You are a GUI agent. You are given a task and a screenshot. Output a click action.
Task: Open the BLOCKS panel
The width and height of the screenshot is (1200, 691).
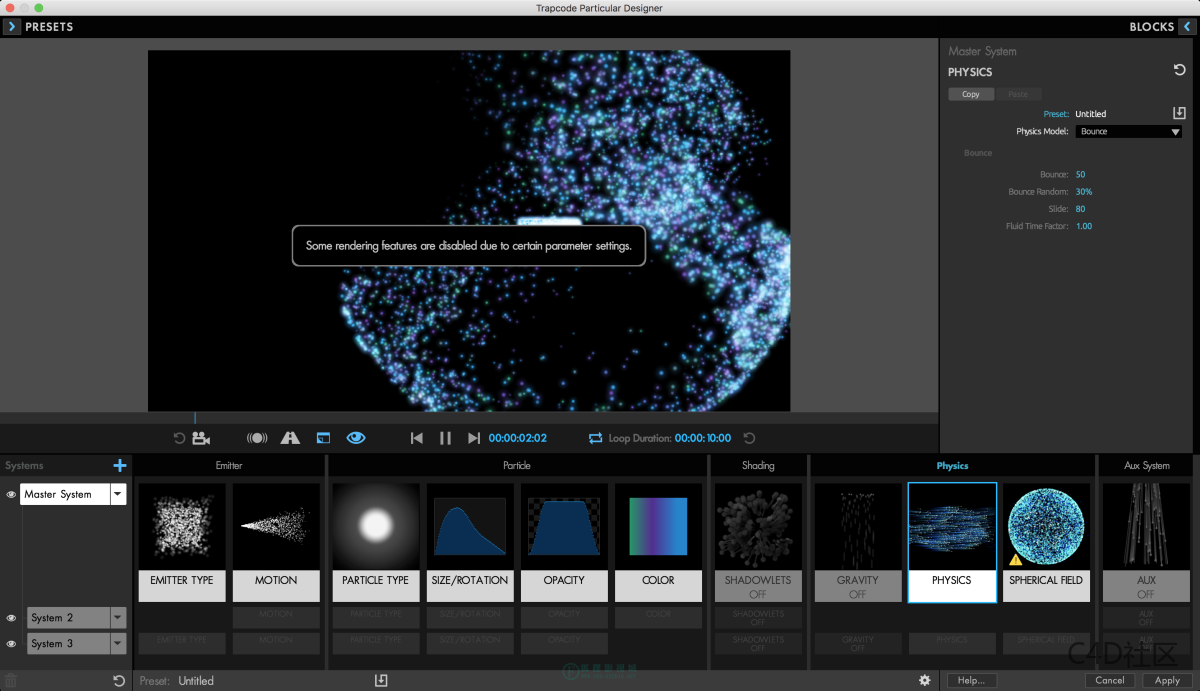(x=1158, y=26)
